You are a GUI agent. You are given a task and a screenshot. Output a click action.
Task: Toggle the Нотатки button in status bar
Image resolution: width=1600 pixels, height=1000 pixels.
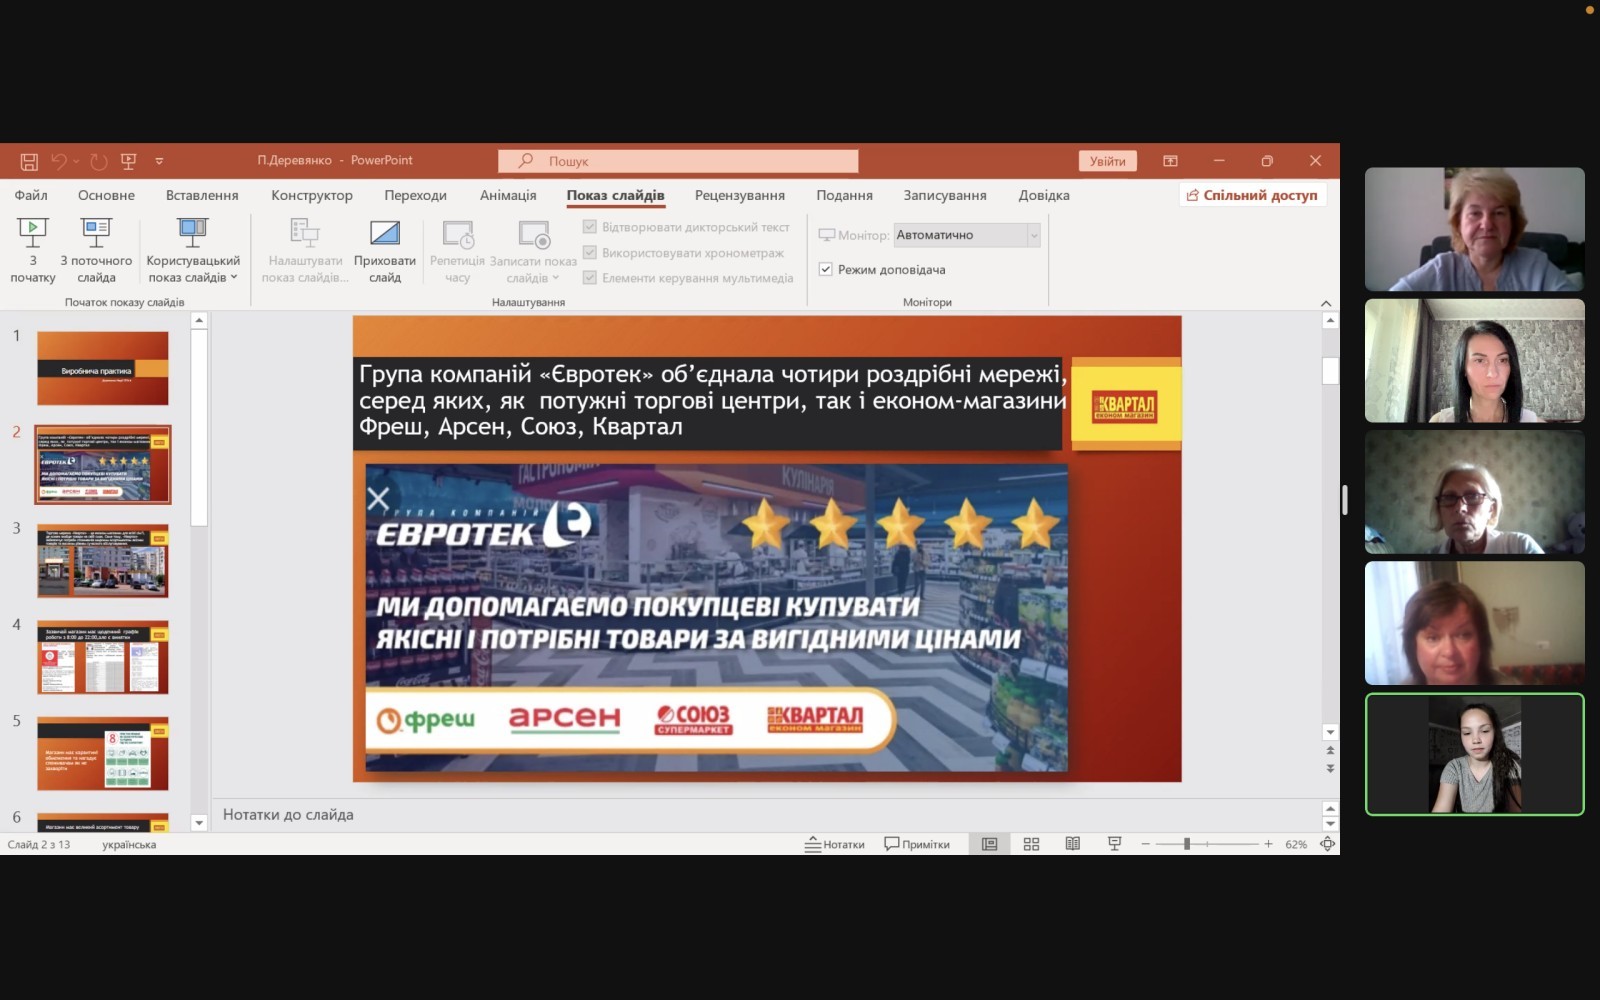point(835,845)
